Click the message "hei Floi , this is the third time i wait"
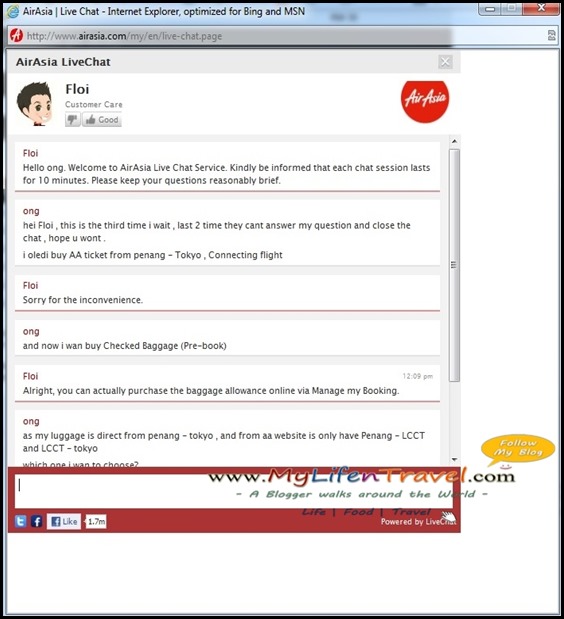Screen dimensions: 564x619 pos(216,232)
